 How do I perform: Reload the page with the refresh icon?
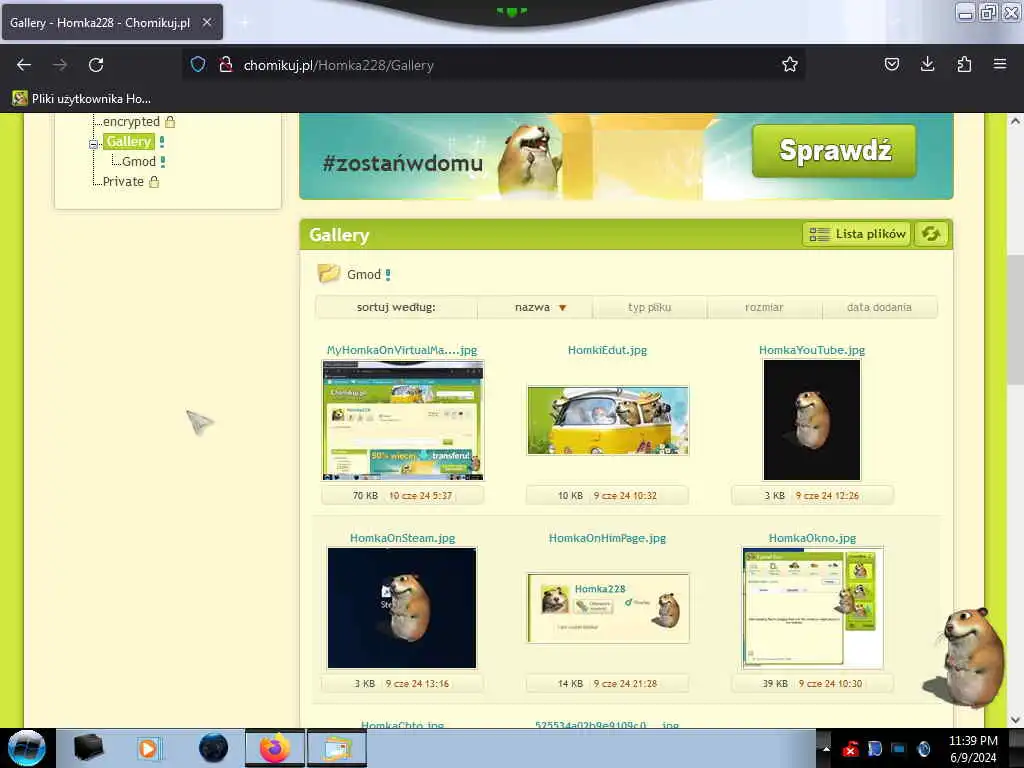96,65
